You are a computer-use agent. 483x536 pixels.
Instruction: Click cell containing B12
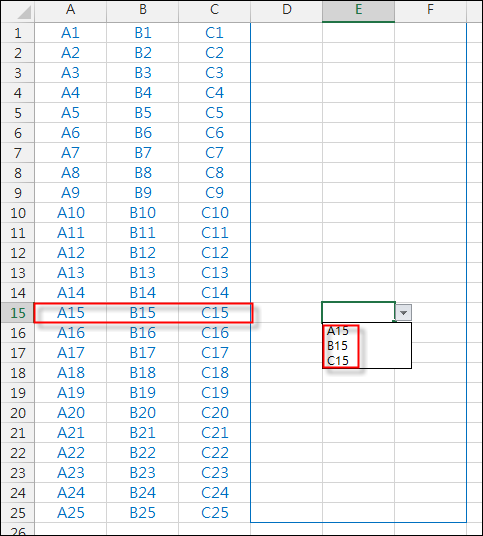click(x=143, y=253)
